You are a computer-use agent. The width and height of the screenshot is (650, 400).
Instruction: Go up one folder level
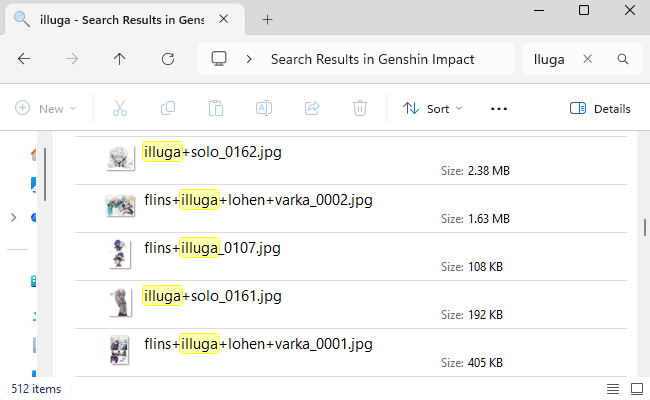tap(120, 59)
